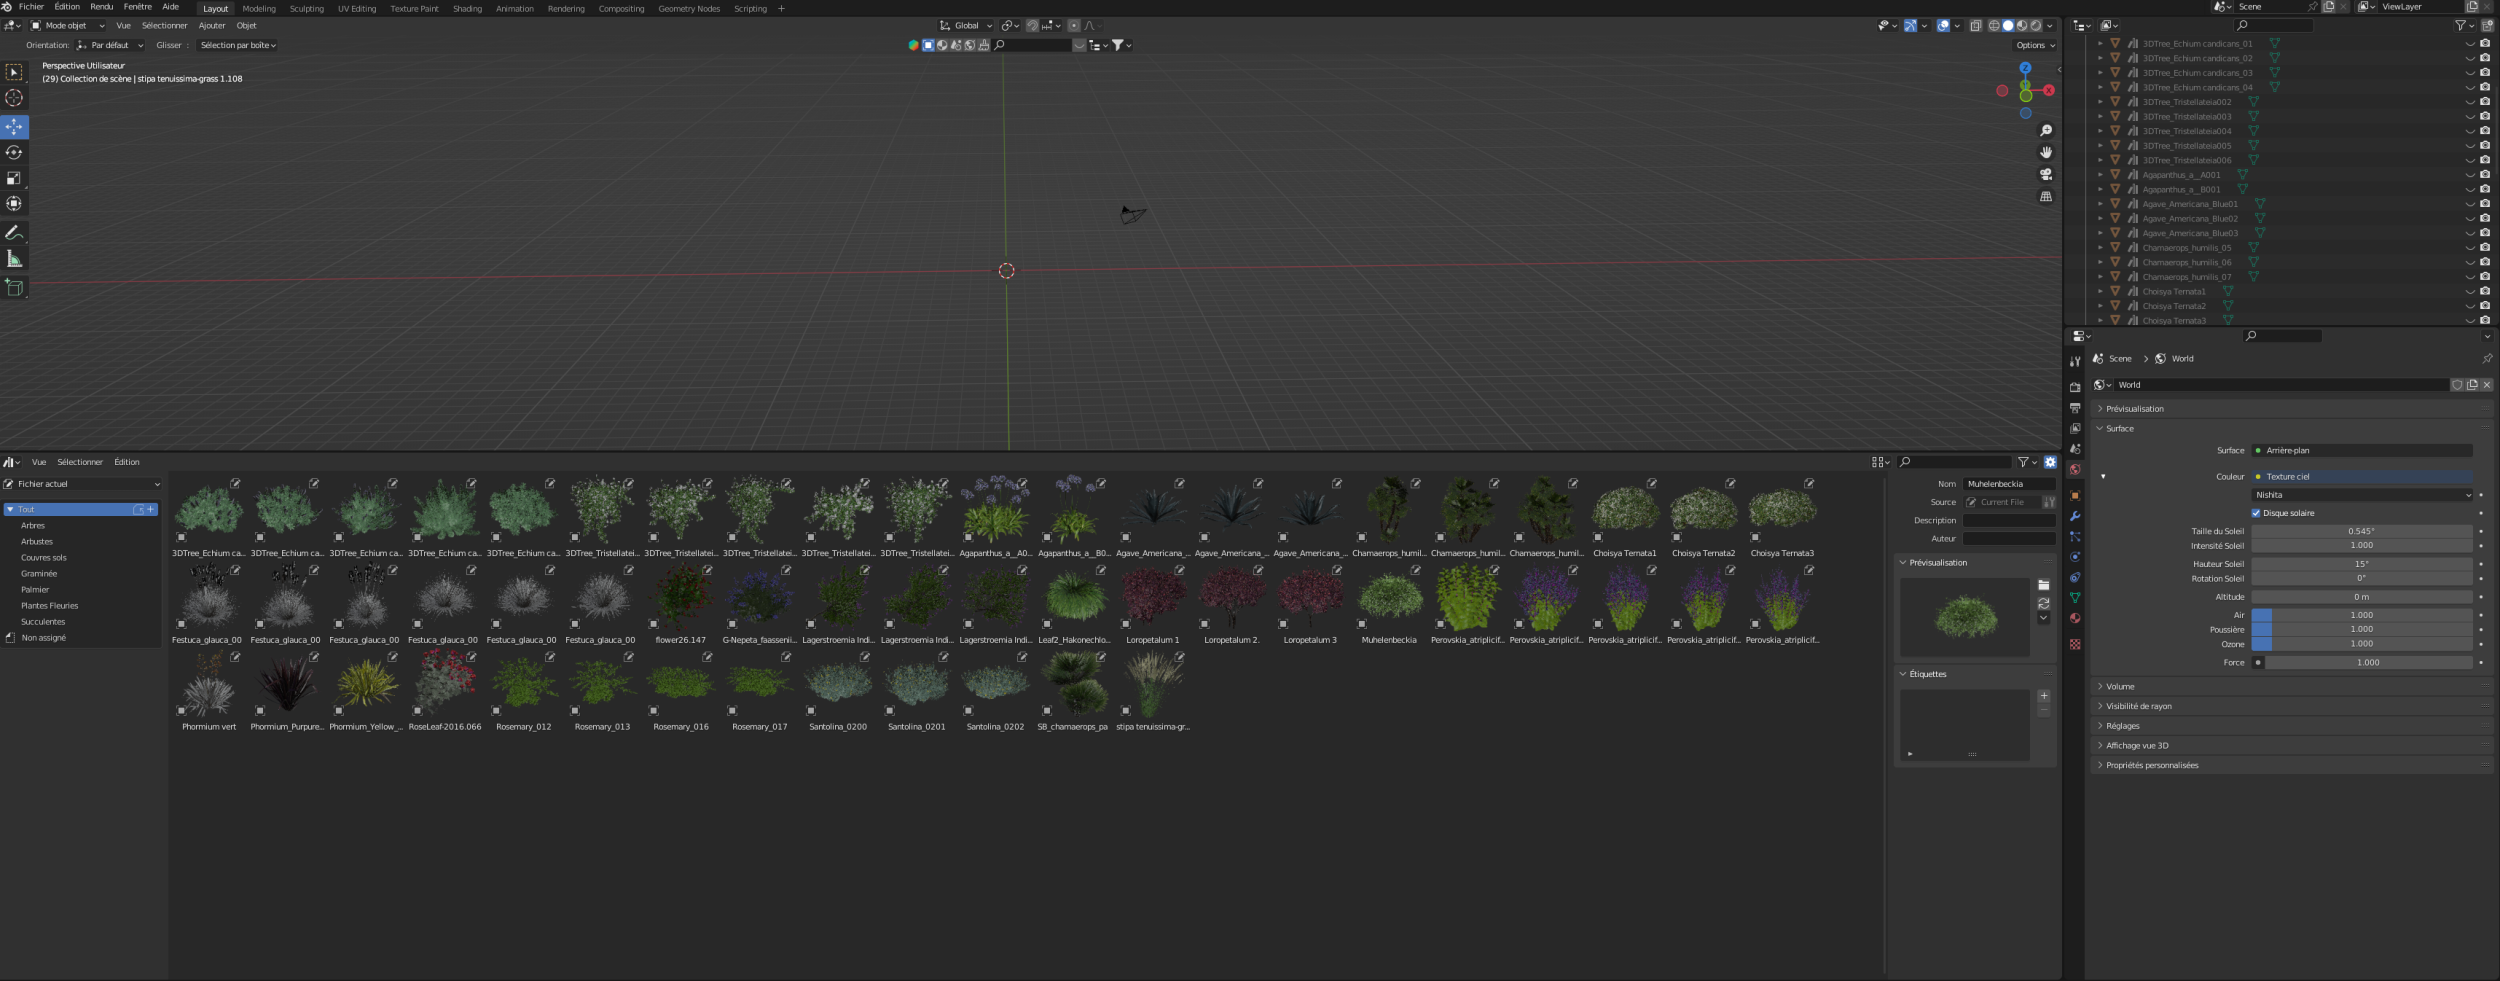Expand the Volume panel
Viewport: 2500px width, 981px height.
pos(2120,687)
